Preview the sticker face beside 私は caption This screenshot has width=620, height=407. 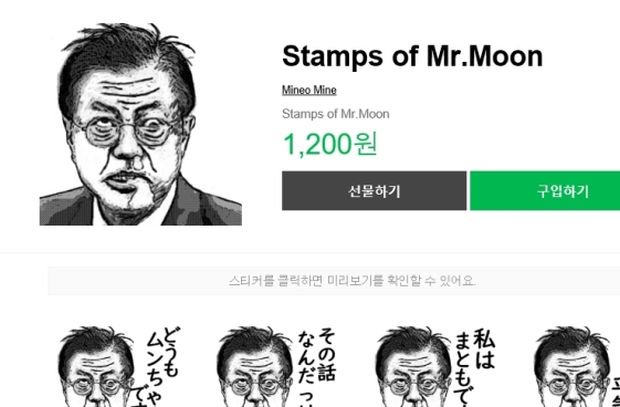413,366
